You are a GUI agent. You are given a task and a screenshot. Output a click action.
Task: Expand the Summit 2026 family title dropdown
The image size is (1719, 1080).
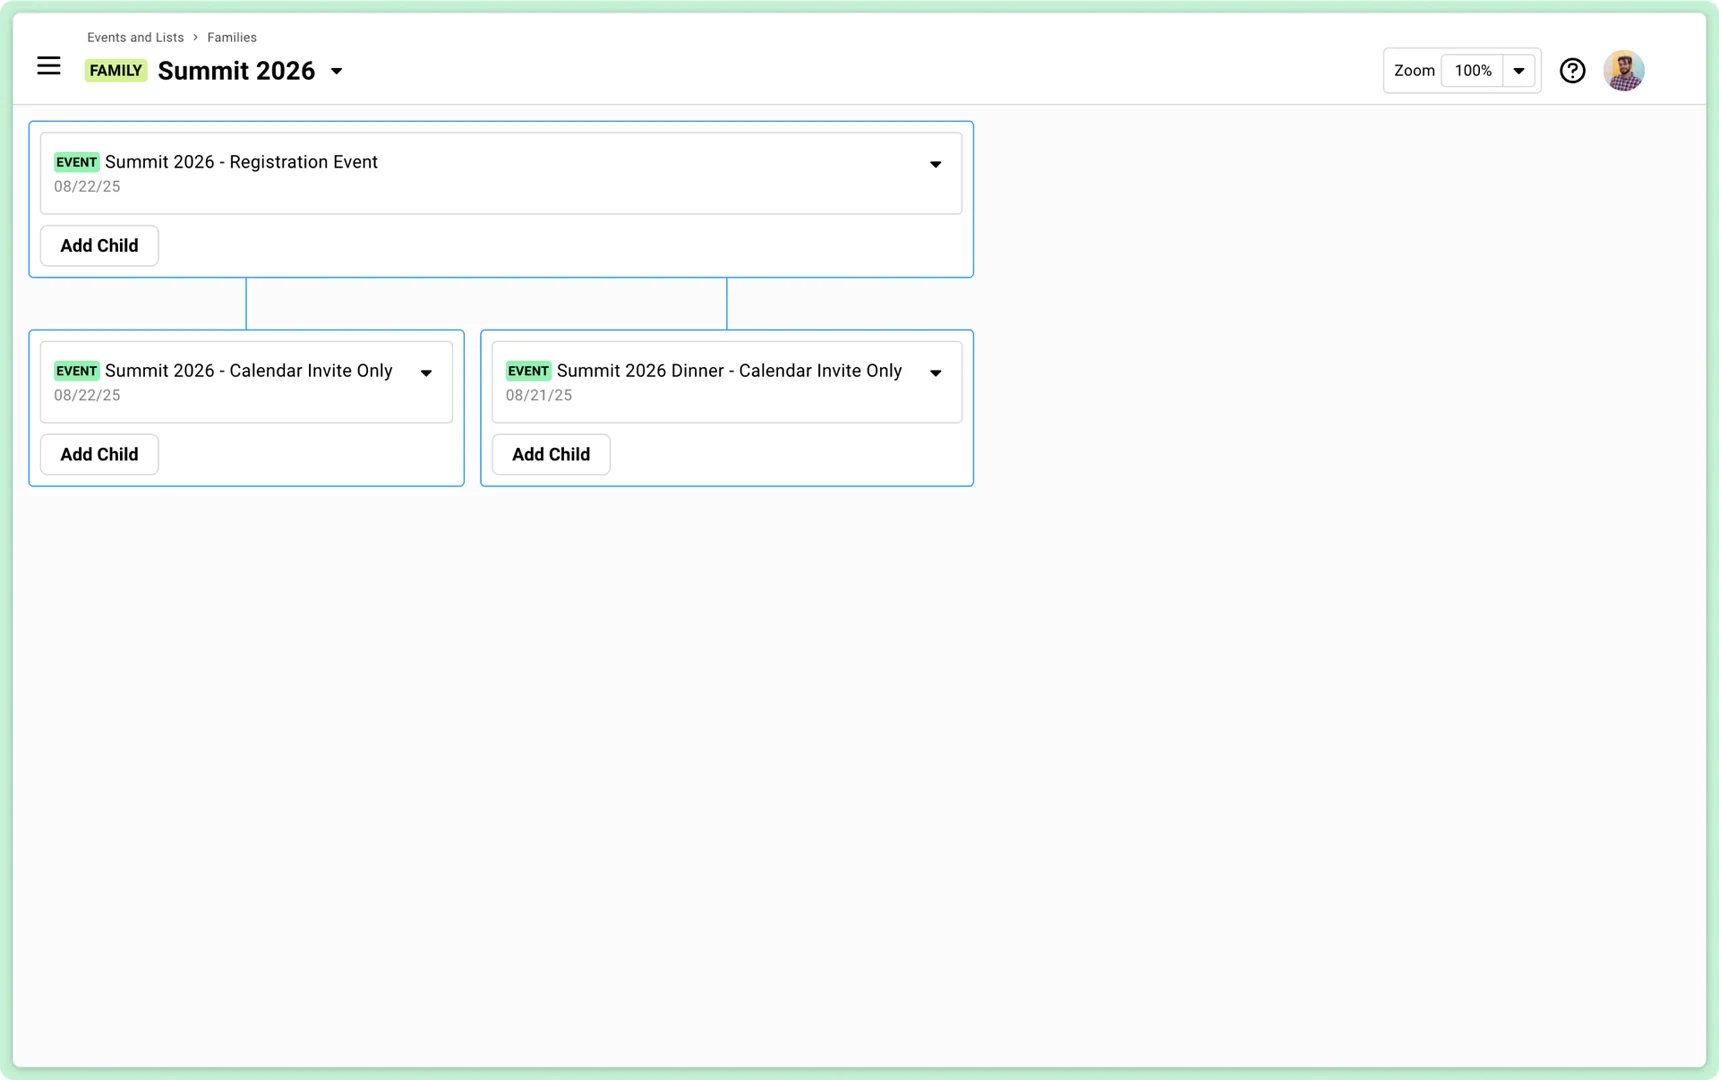(x=337, y=71)
